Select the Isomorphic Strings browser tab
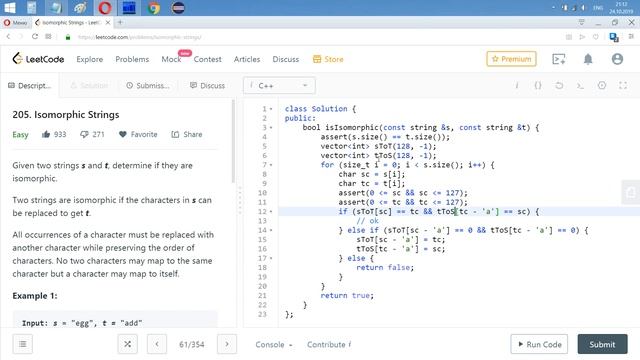This screenshot has width=640, height=360. (72, 22)
